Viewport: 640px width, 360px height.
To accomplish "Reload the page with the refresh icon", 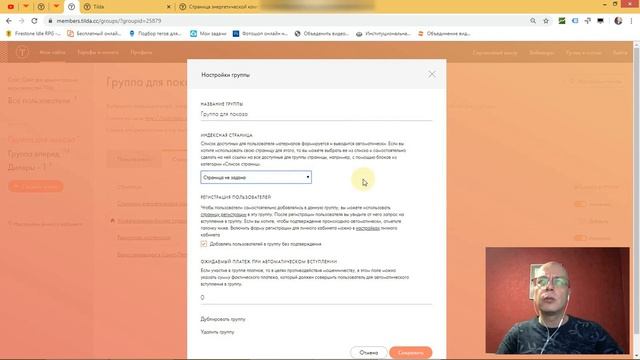I will pos(34,21).
